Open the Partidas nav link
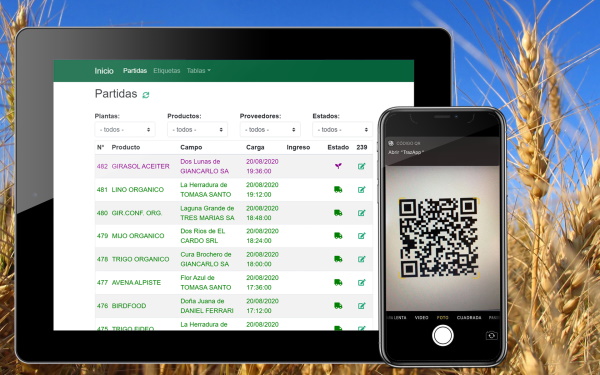600x375 pixels. coord(135,70)
